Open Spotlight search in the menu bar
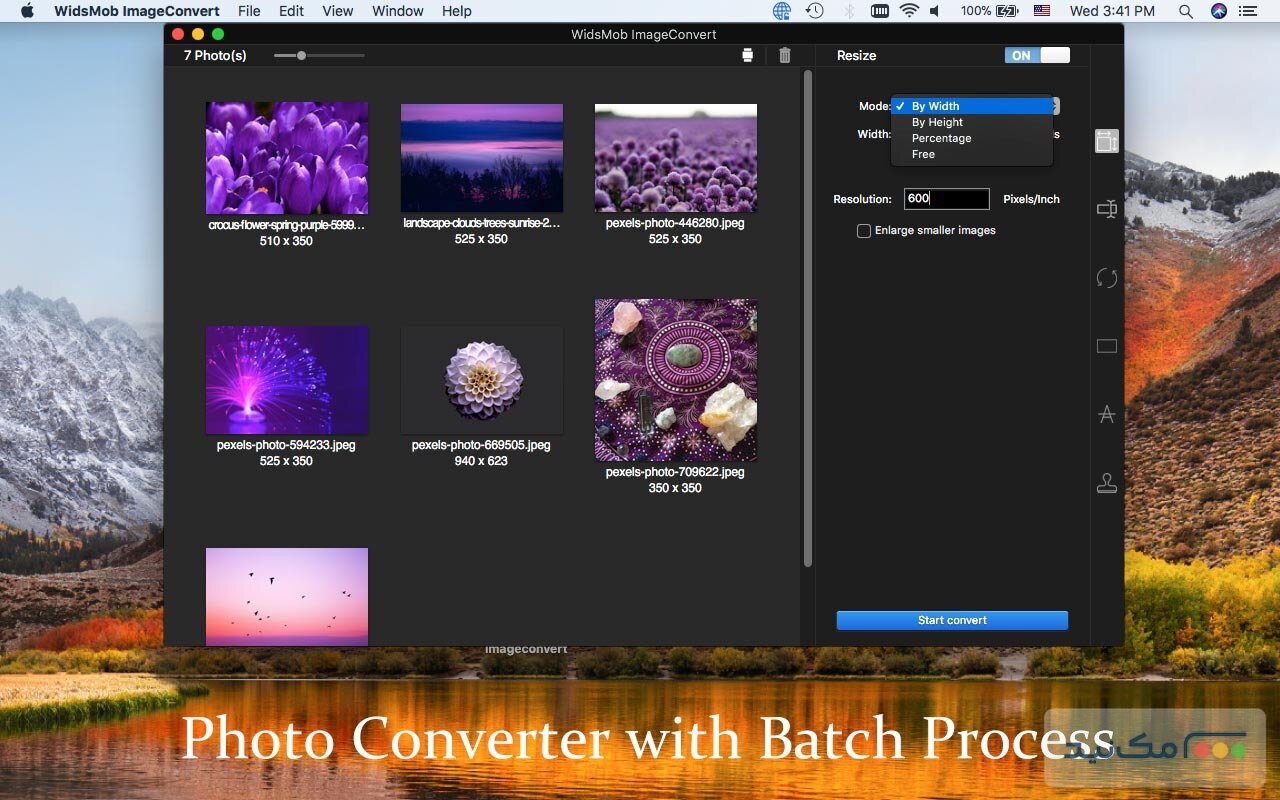The image size is (1280, 800). click(x=1185, y=11)
